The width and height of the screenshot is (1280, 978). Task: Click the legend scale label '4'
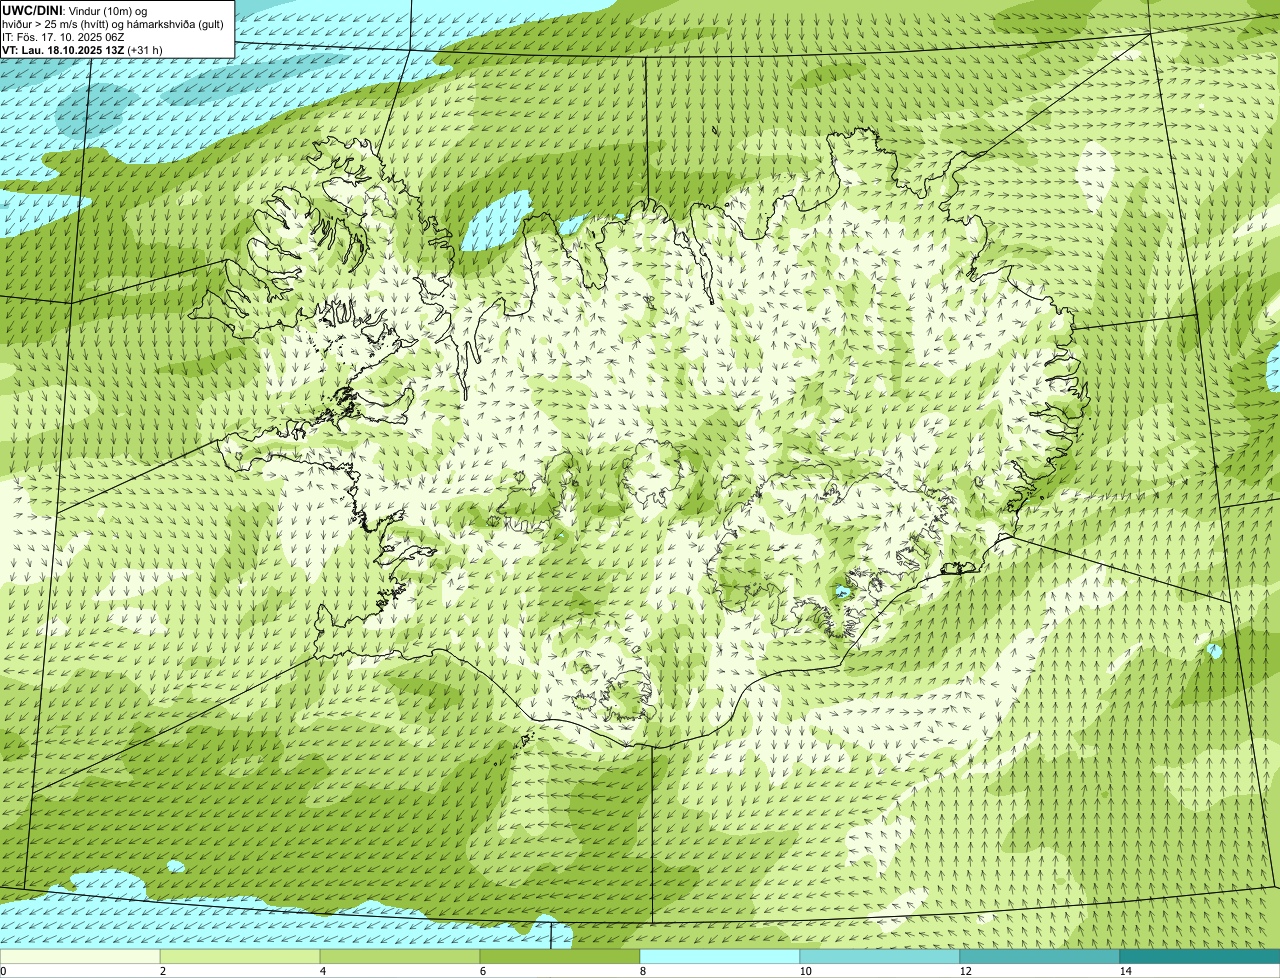pyautogui.click(x=322, y=971)
